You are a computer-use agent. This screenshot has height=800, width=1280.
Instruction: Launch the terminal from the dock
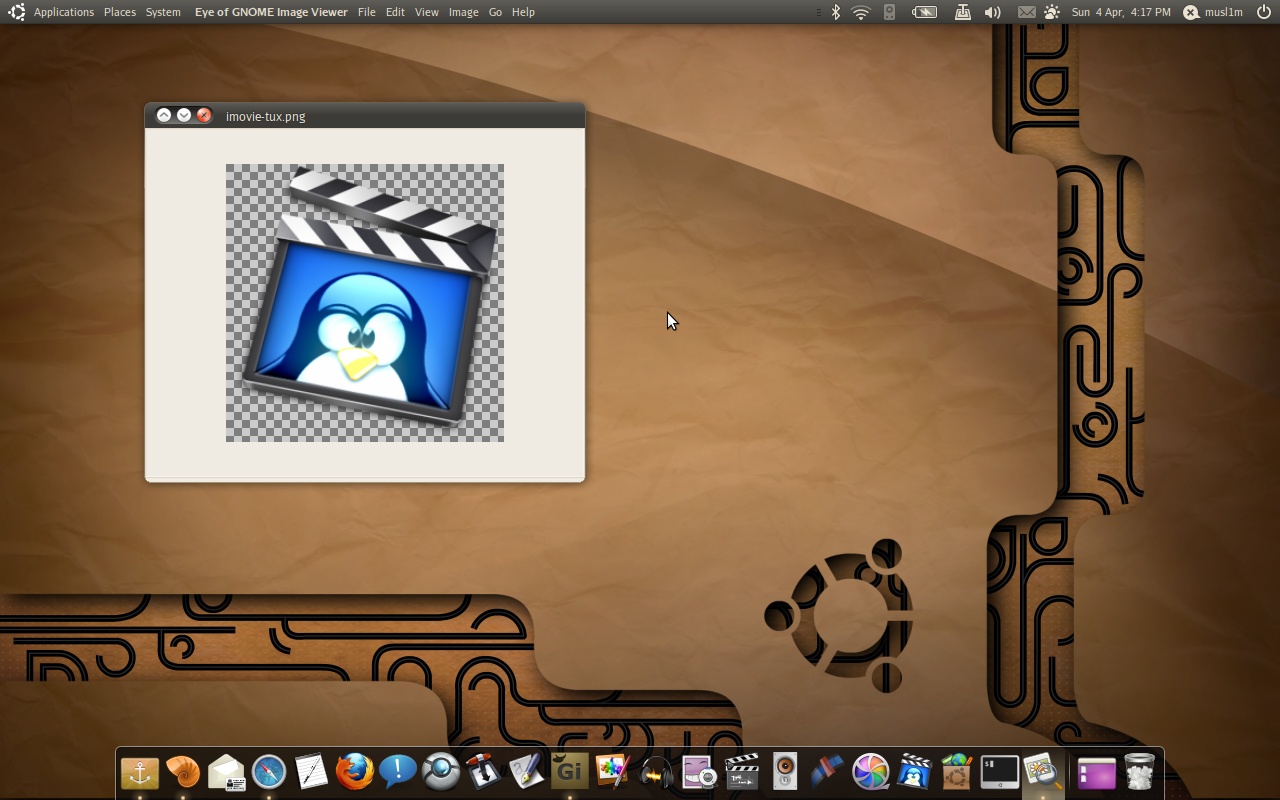999,772
